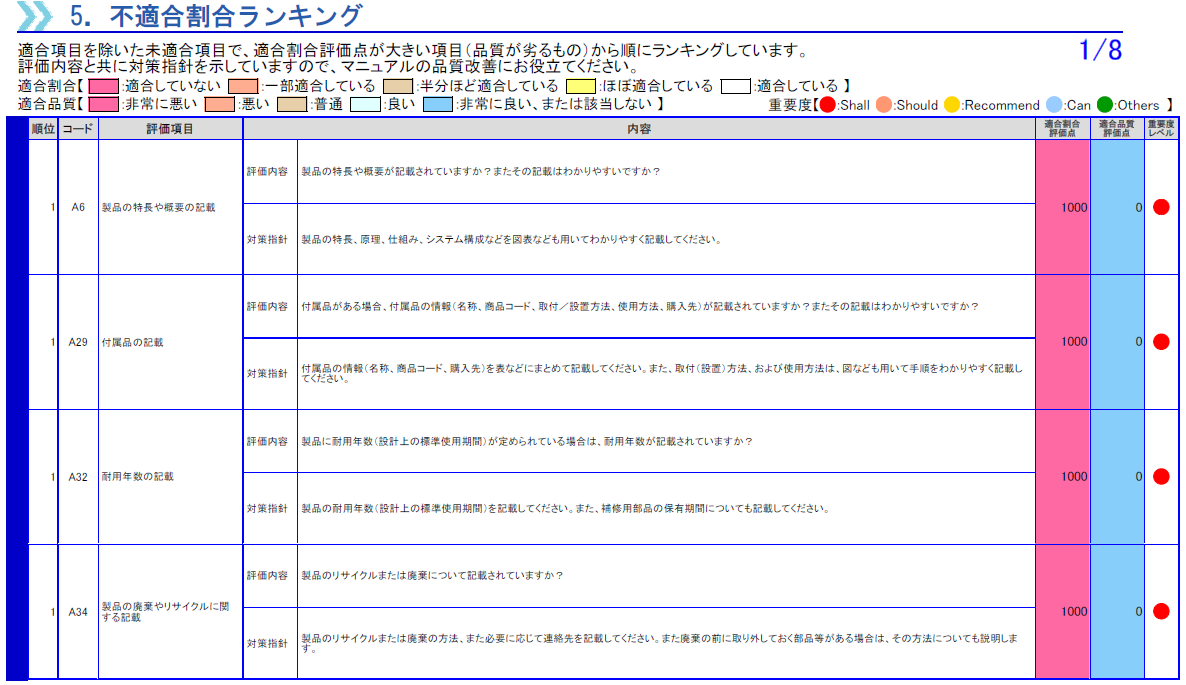Select the orange 悪い quality swatch
The height and width of the screenshot is (685, 1186).
(x=220, y=104)
